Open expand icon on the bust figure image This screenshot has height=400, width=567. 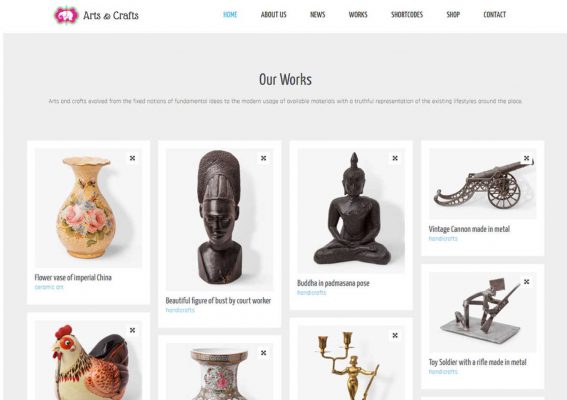coord(264,158)
